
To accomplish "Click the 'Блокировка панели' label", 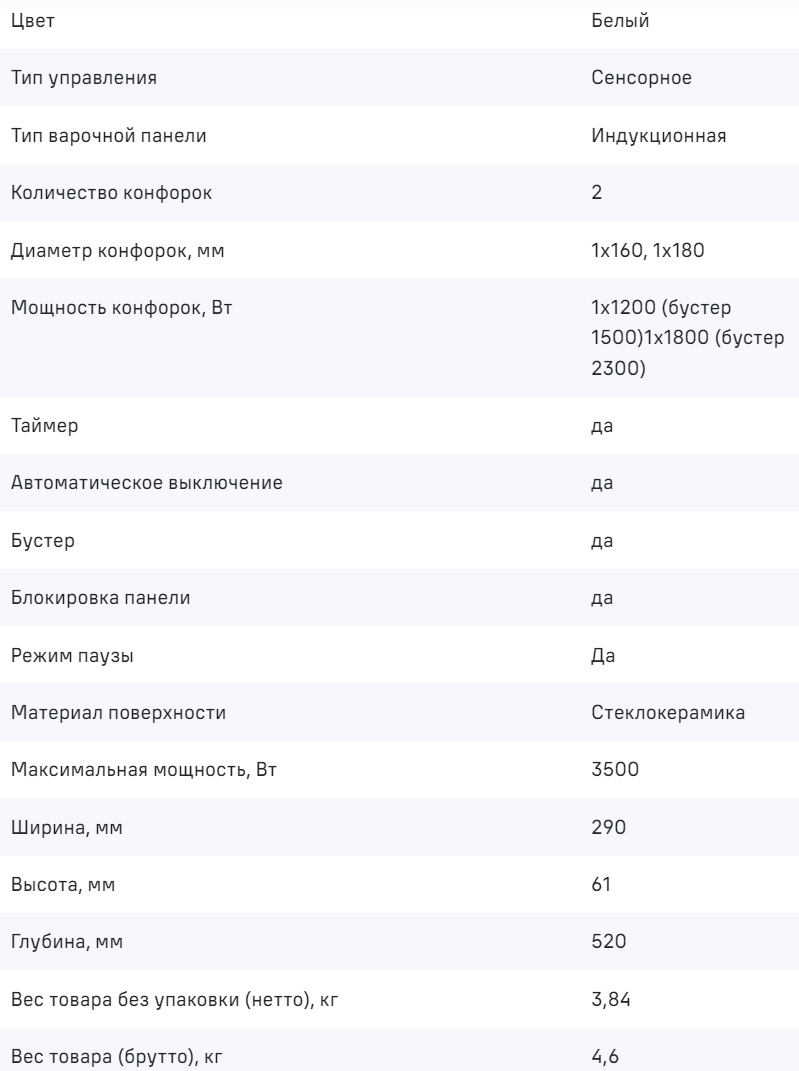I will (101, 598).
